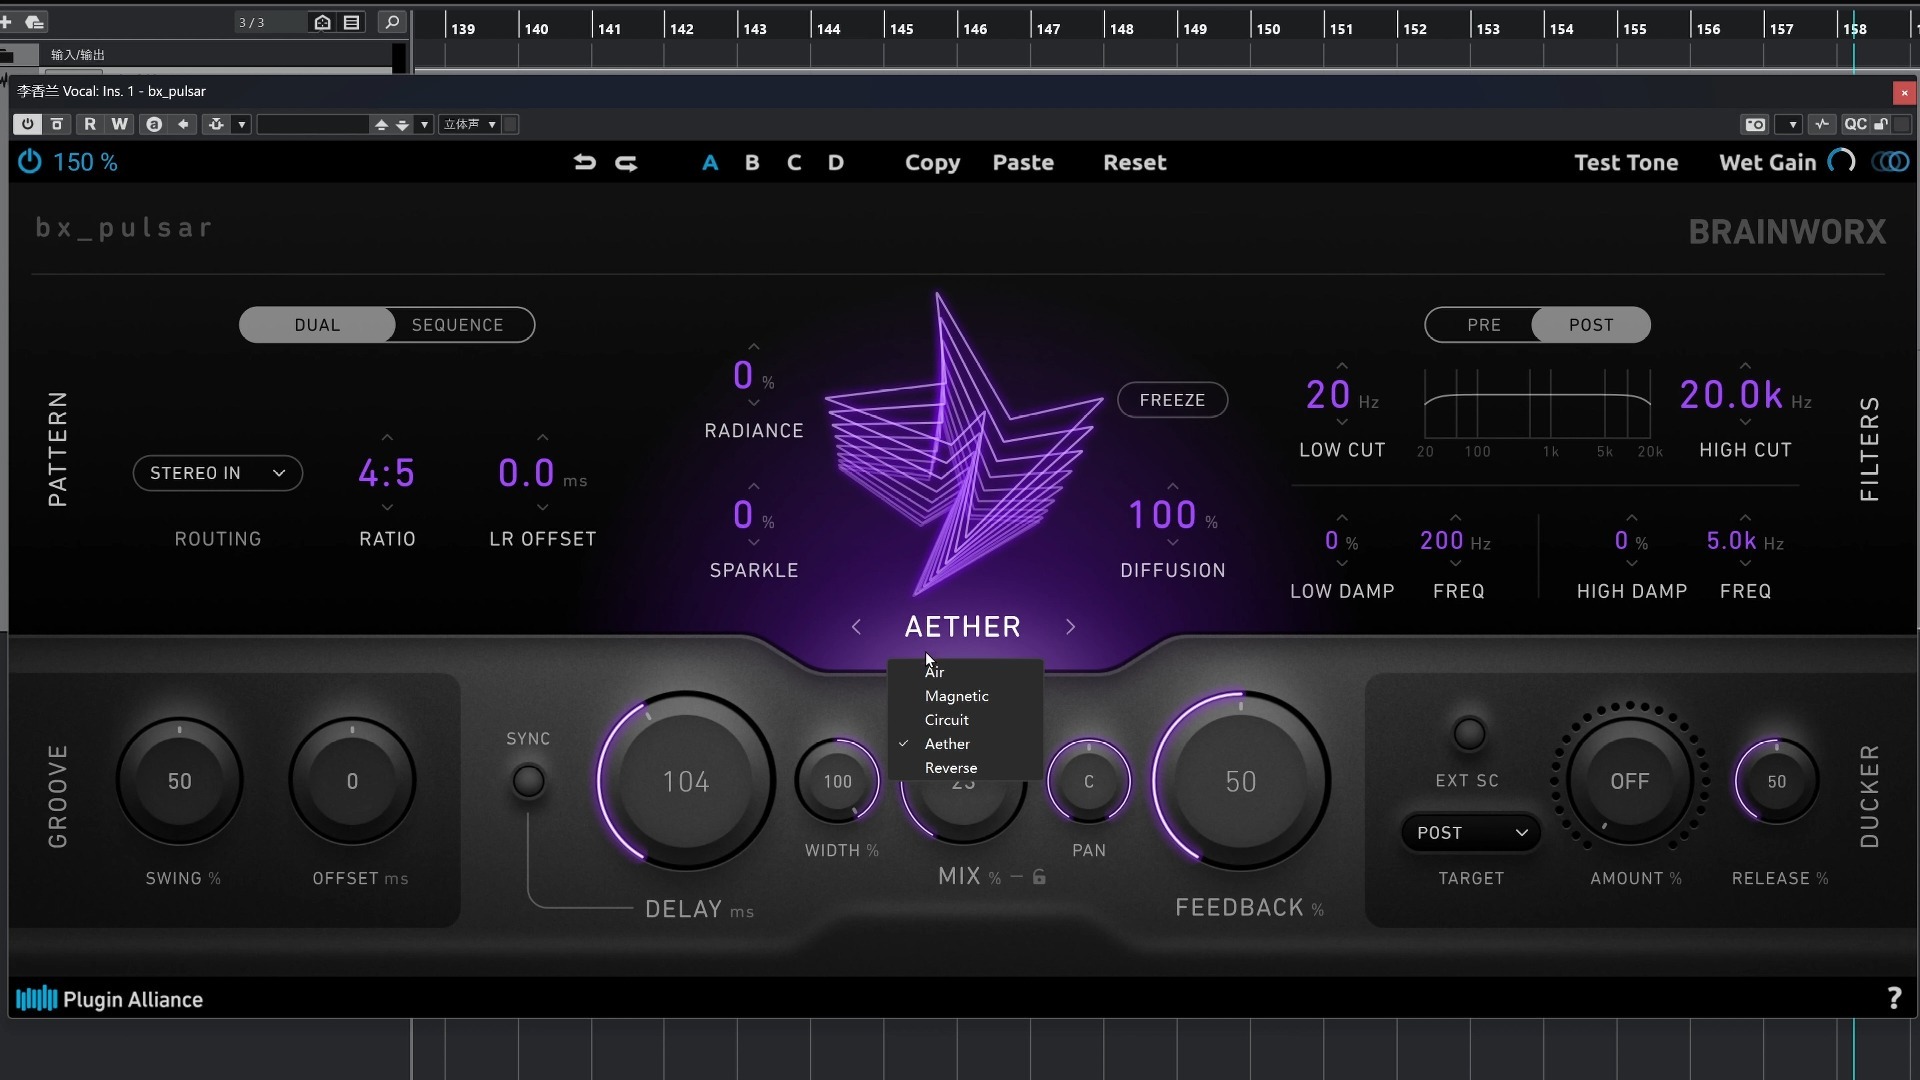Open the STEREO IN routing dropdown

217,472
